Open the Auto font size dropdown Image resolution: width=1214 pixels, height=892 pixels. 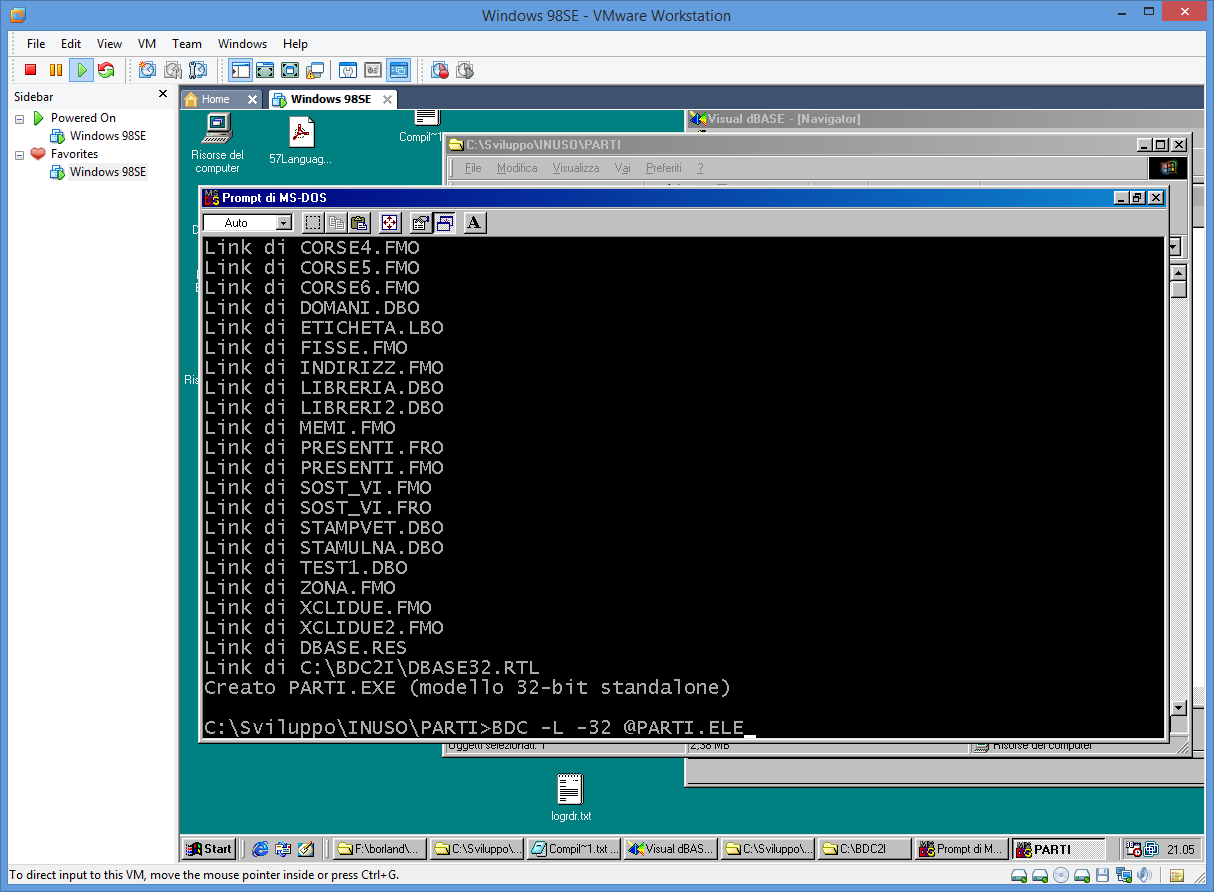click(284, 223)
